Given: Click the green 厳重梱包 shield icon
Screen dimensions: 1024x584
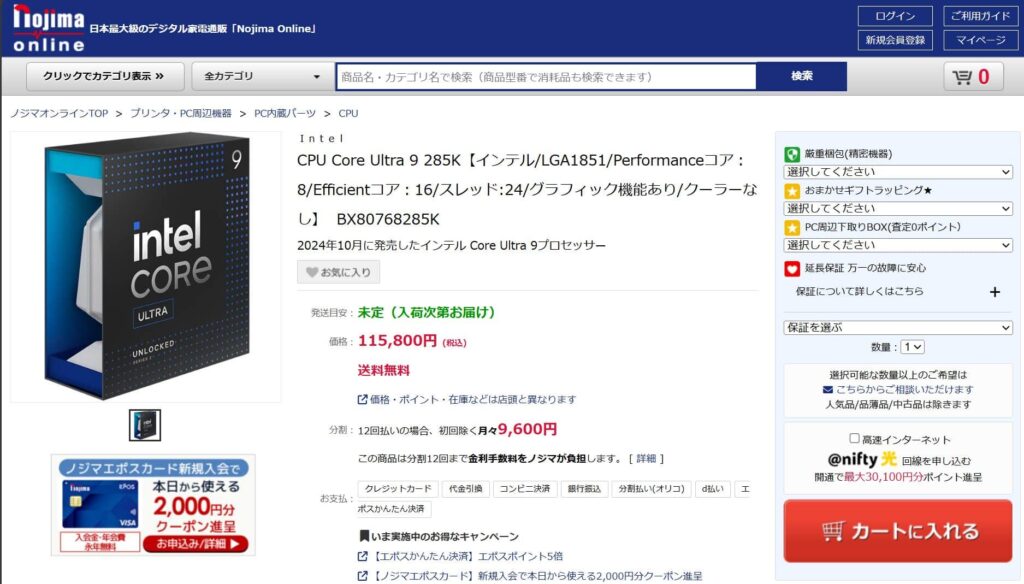Looking at the screenshot, I should (792, 154).
